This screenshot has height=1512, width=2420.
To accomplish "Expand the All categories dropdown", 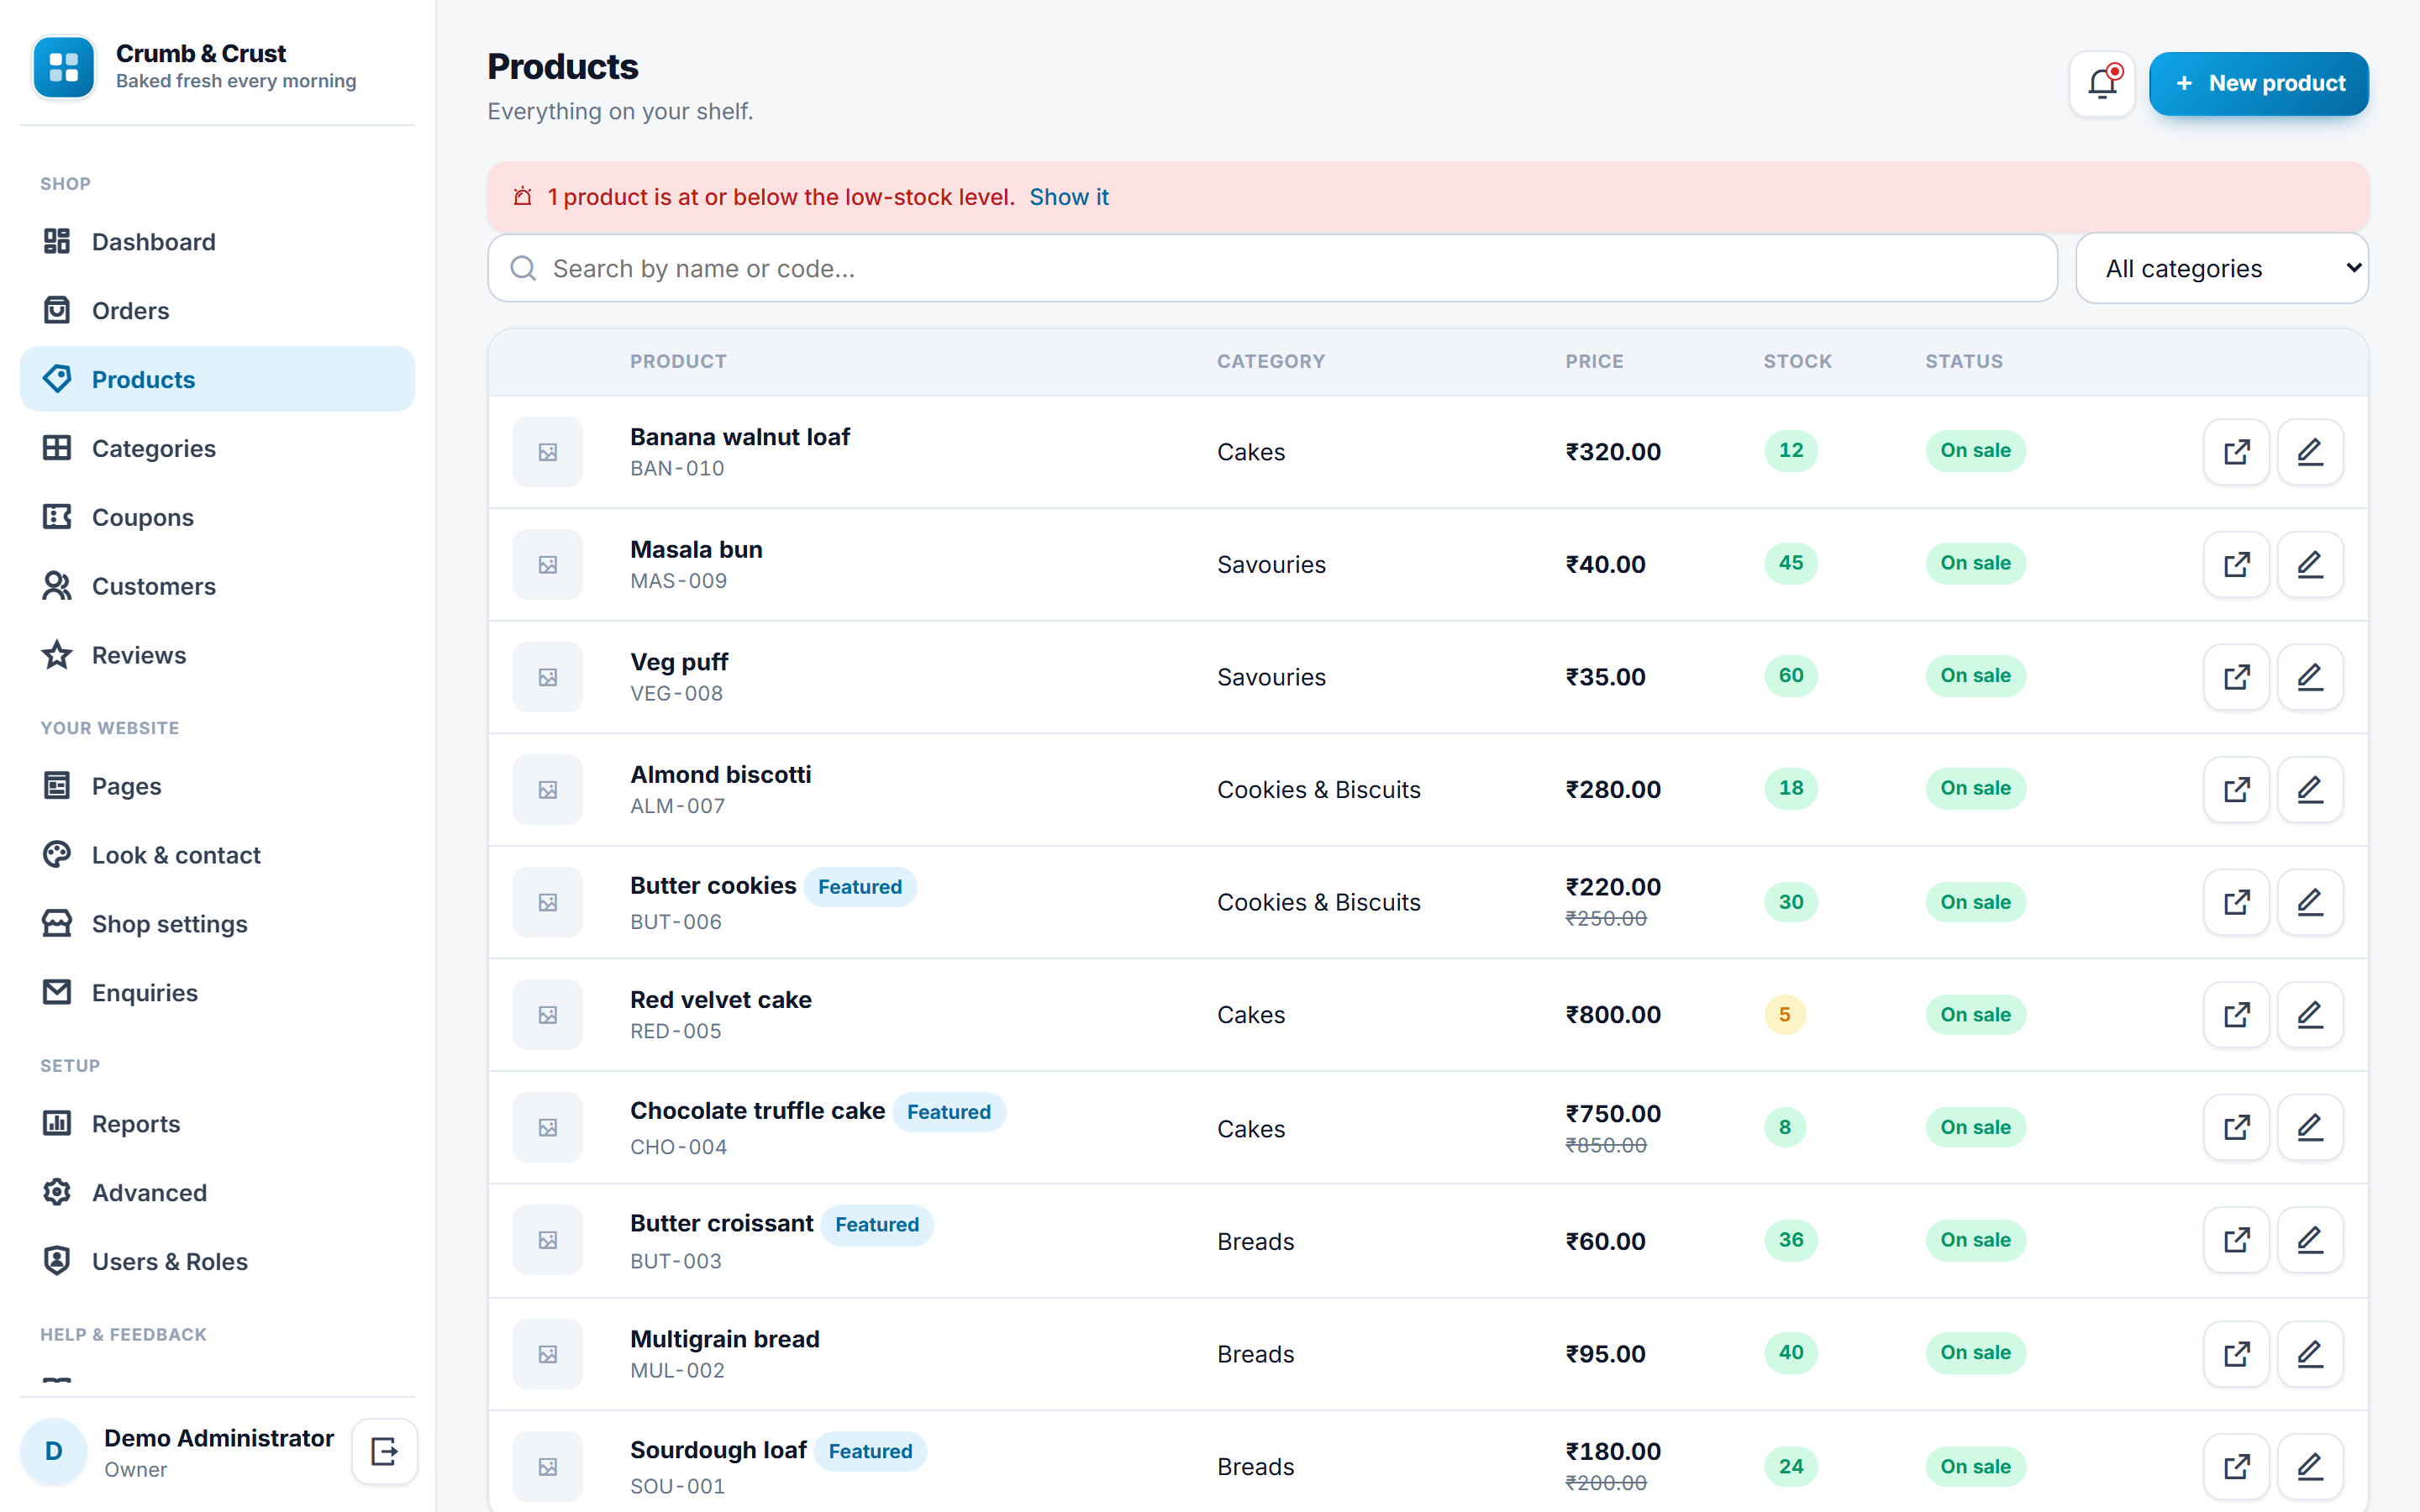I will [2222, 268].
